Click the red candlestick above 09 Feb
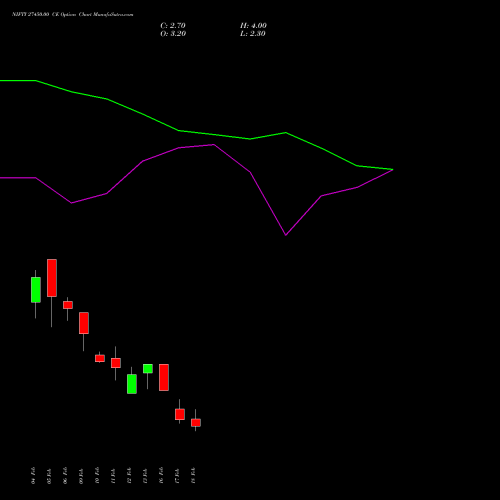500x500 pixels. [84, 323]
